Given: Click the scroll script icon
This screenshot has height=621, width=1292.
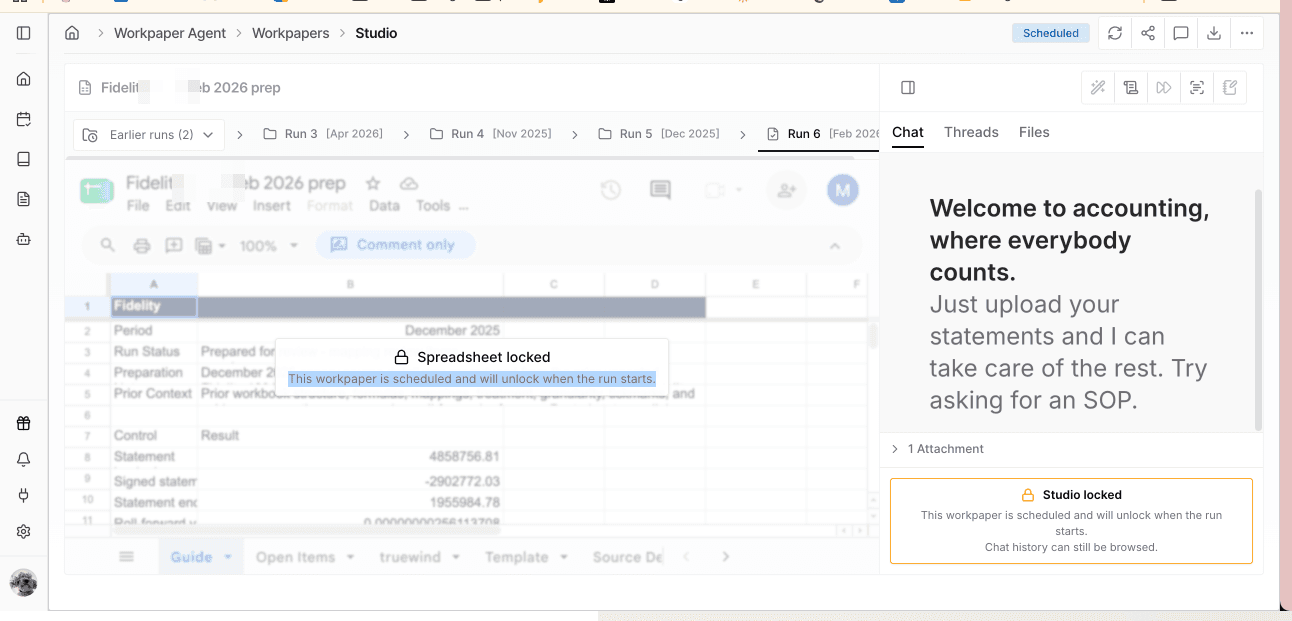Looking at the screenshot, I should tap(1131, 88).
